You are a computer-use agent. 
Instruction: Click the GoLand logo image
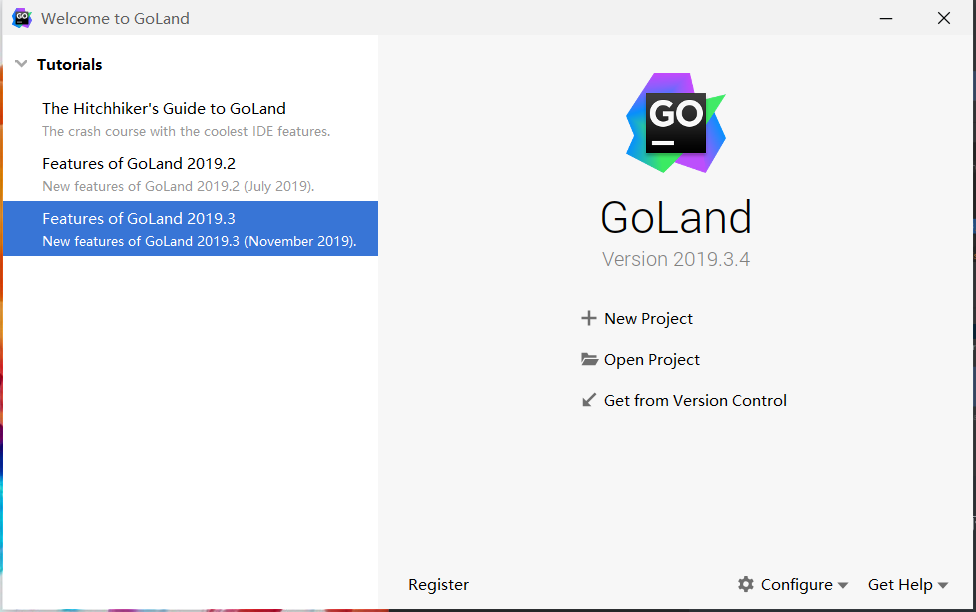[676, 123]
